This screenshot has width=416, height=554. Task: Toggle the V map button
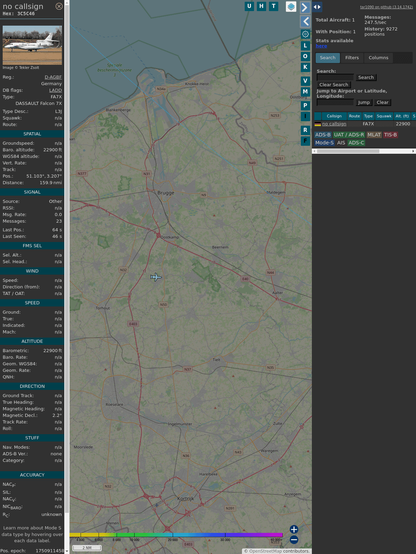(x=305, y=81)
